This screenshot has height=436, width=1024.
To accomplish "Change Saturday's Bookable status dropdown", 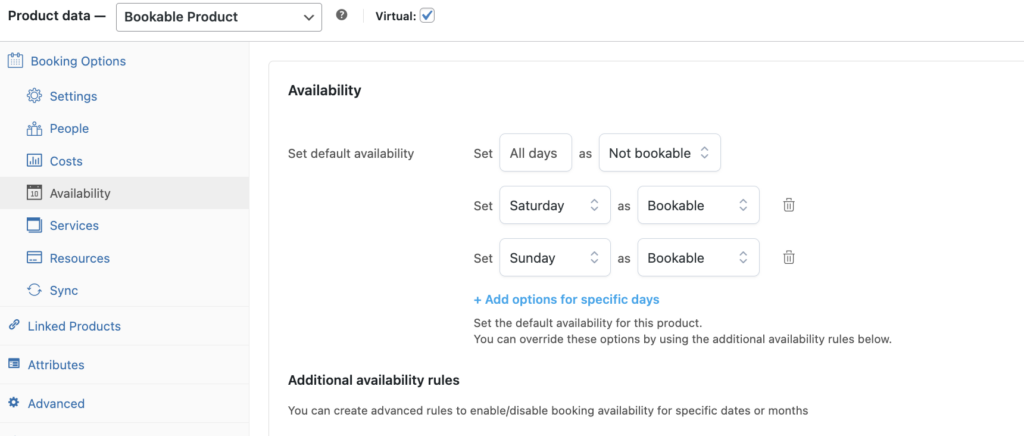I will point(697,205).
